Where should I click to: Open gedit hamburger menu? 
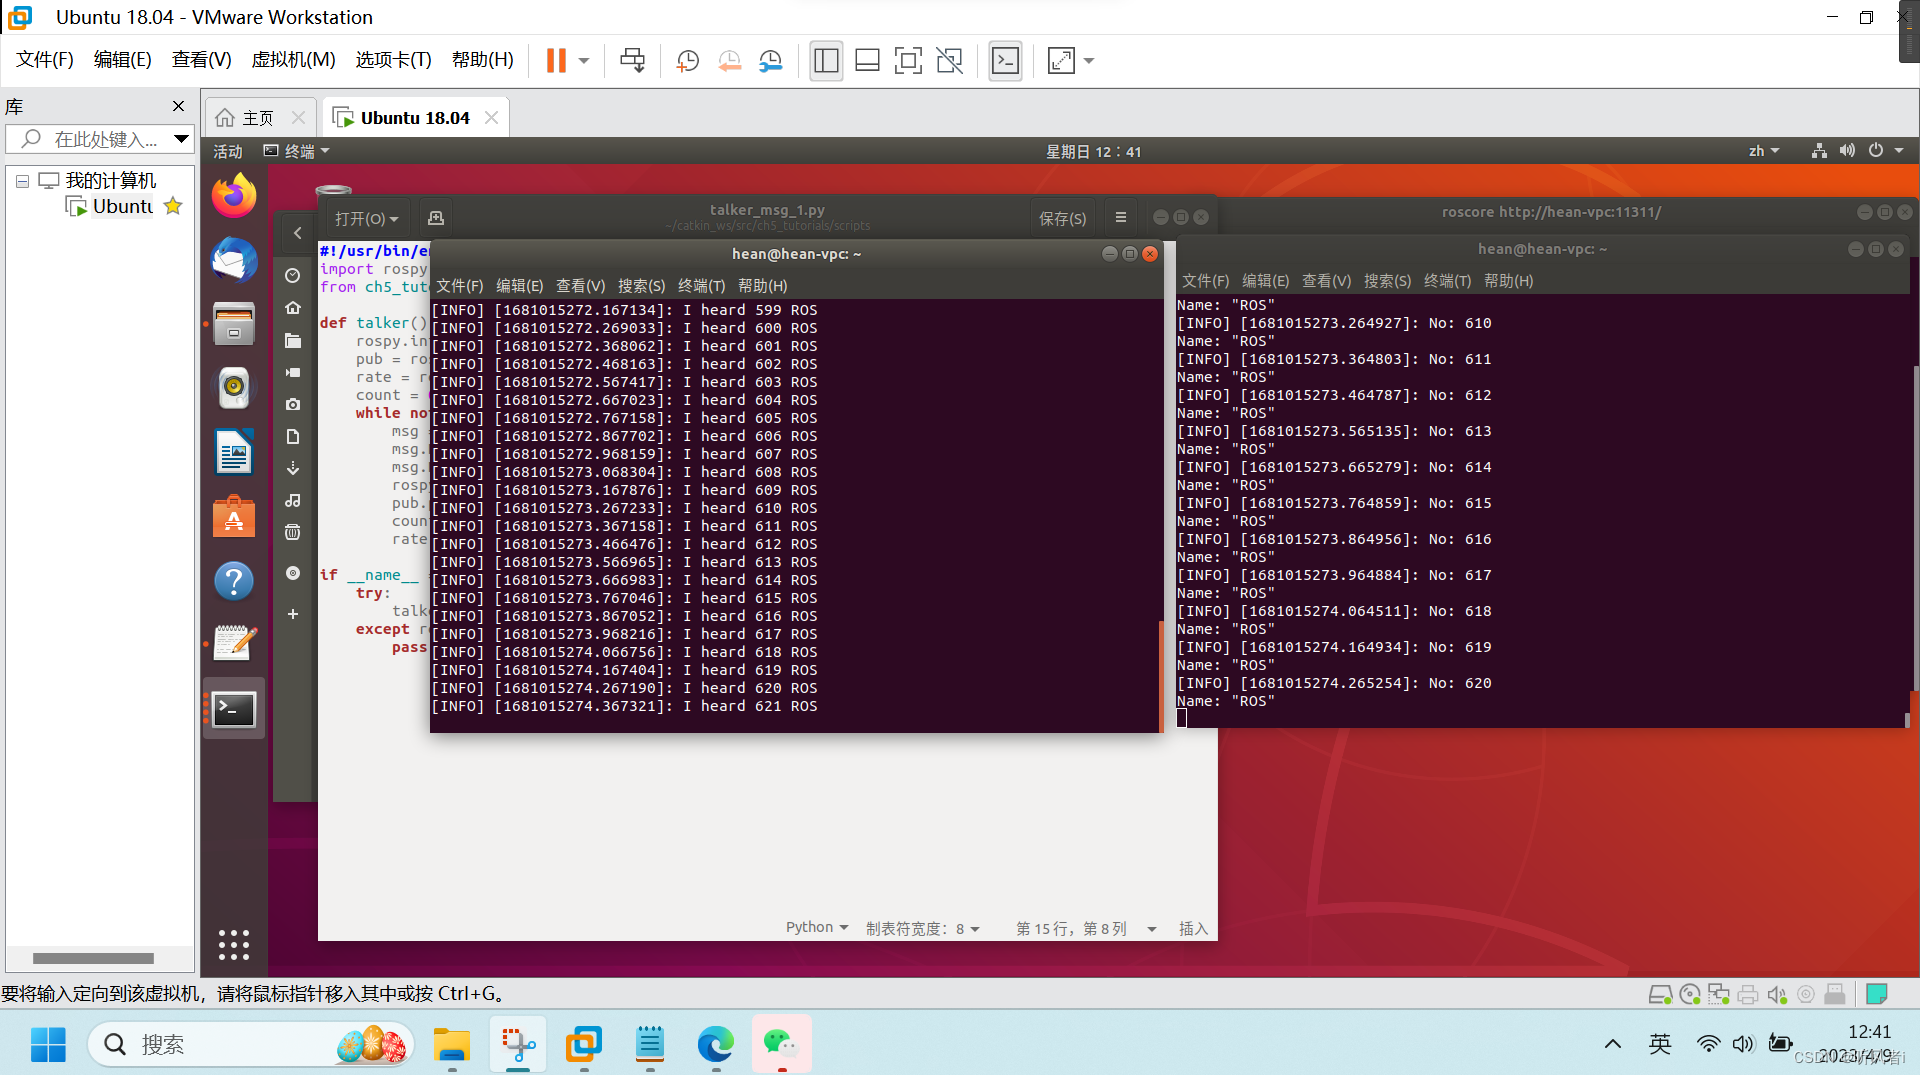[1121, 218]
